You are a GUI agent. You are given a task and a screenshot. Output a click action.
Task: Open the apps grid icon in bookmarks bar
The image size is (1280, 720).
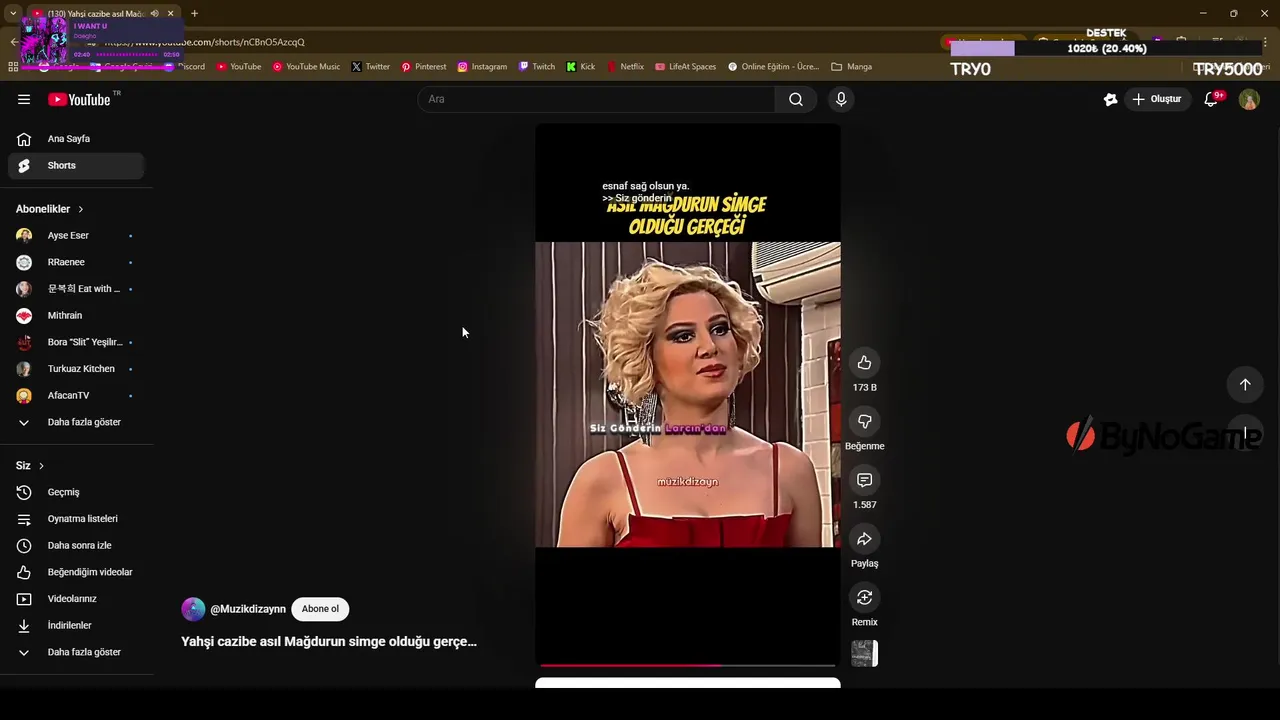coord(13,67)
